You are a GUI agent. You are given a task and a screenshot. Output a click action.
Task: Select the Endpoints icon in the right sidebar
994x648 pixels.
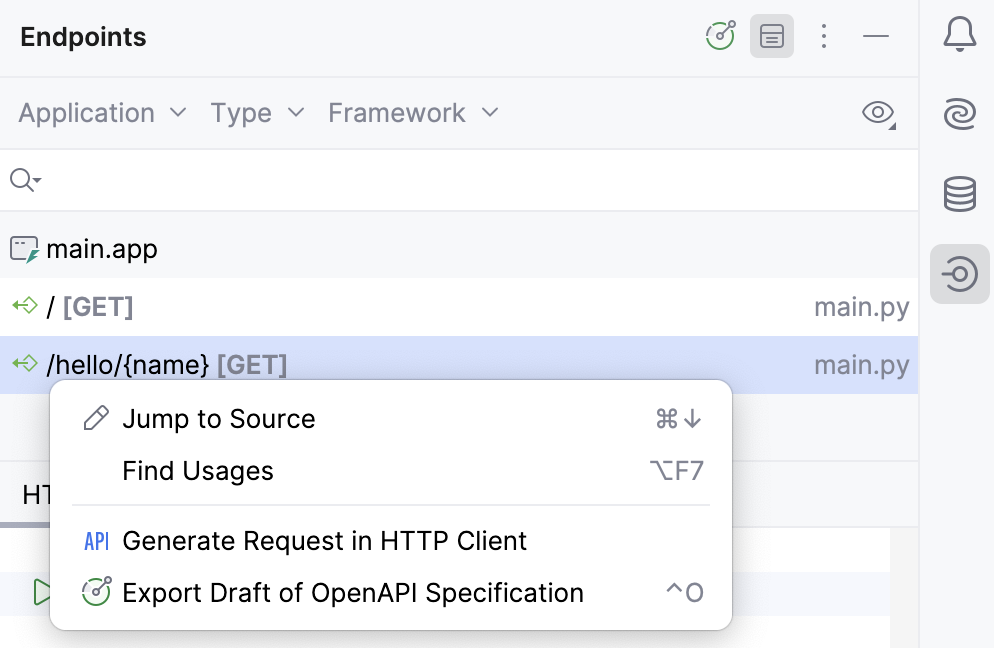[959, 274]
